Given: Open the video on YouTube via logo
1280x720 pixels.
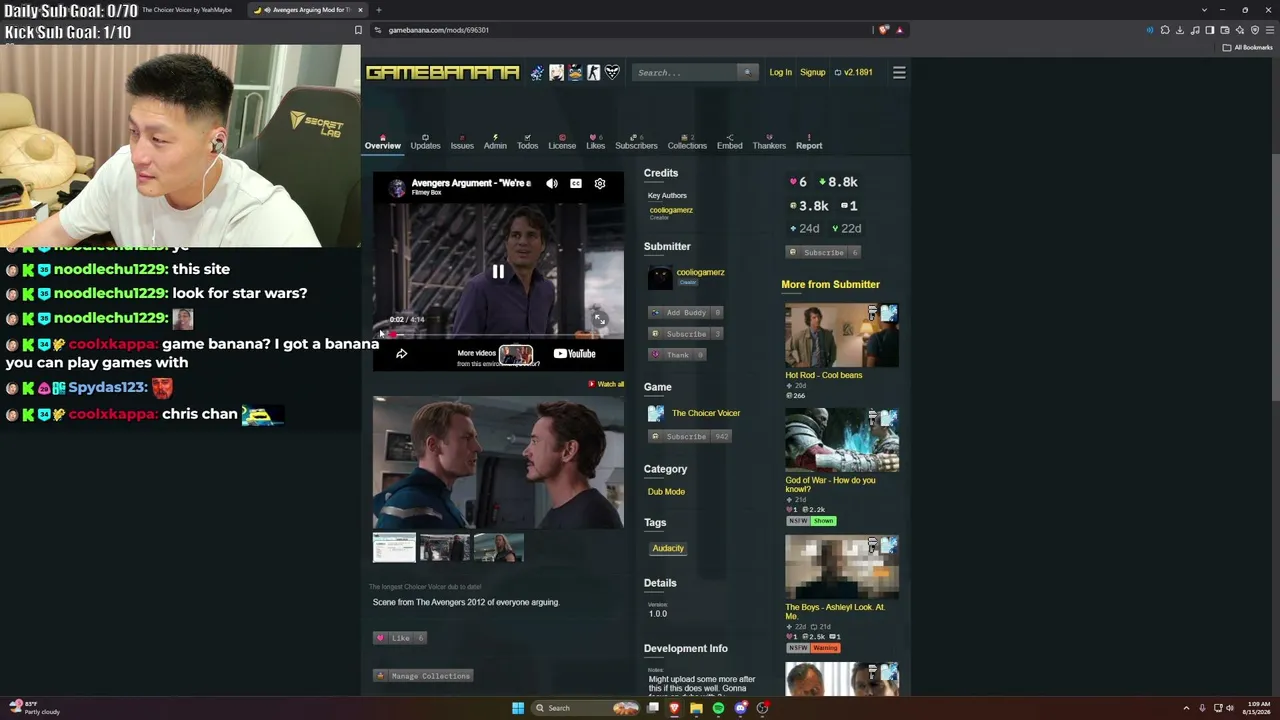Looking at the screenshot, I should (x=575, y=353).
